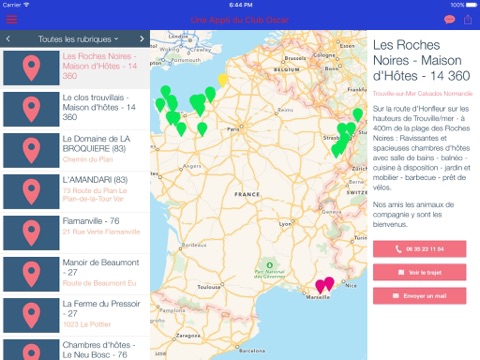The image size is (480, 360).
Task: Click the Voir le trajet button
Action: 419,272
